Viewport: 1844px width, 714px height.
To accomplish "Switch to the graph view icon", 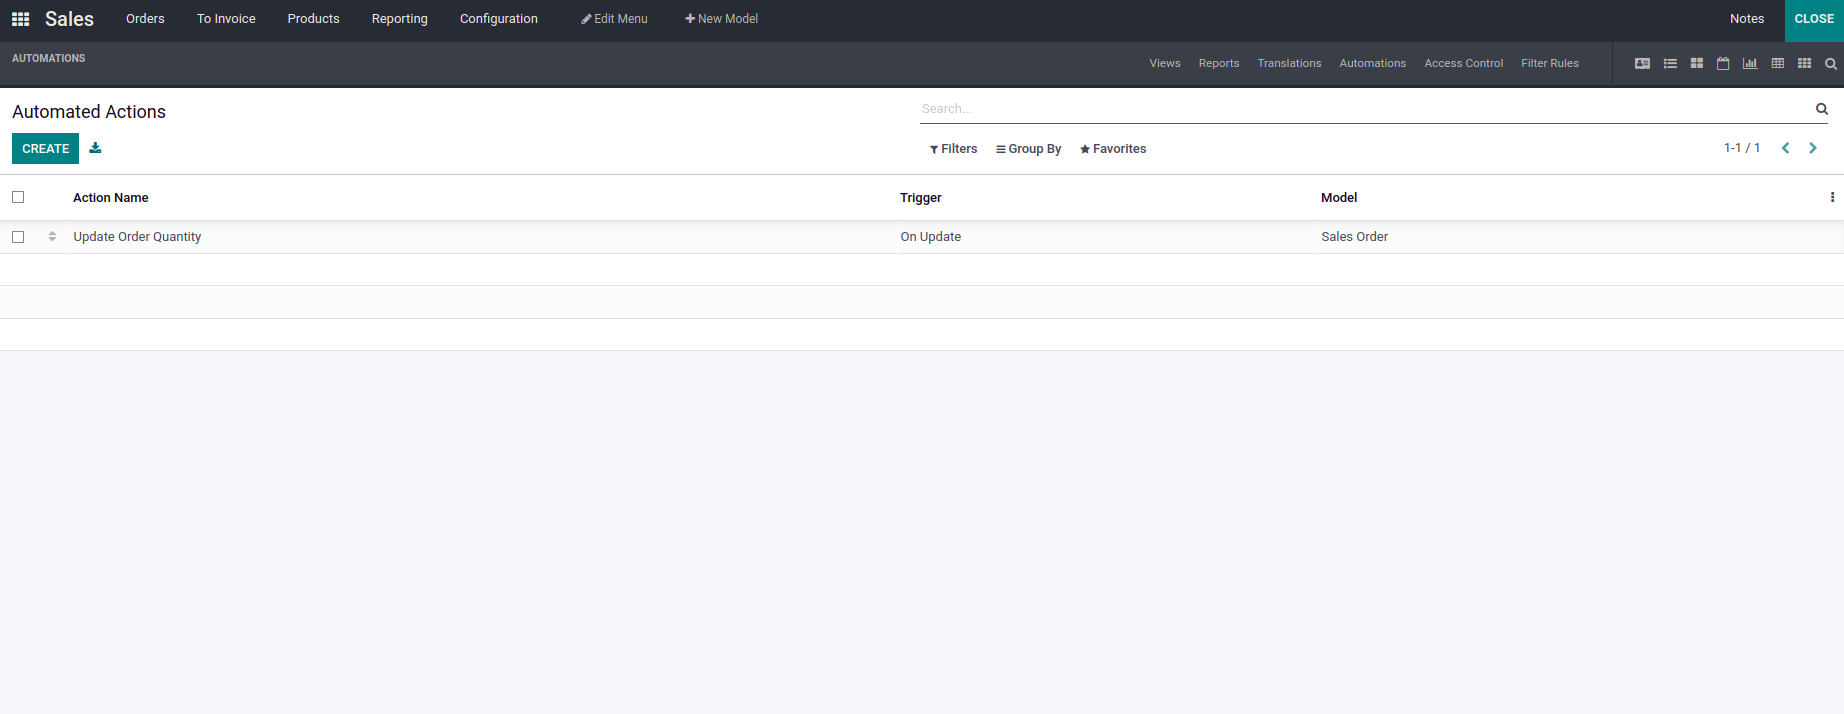I will 1750,63.
